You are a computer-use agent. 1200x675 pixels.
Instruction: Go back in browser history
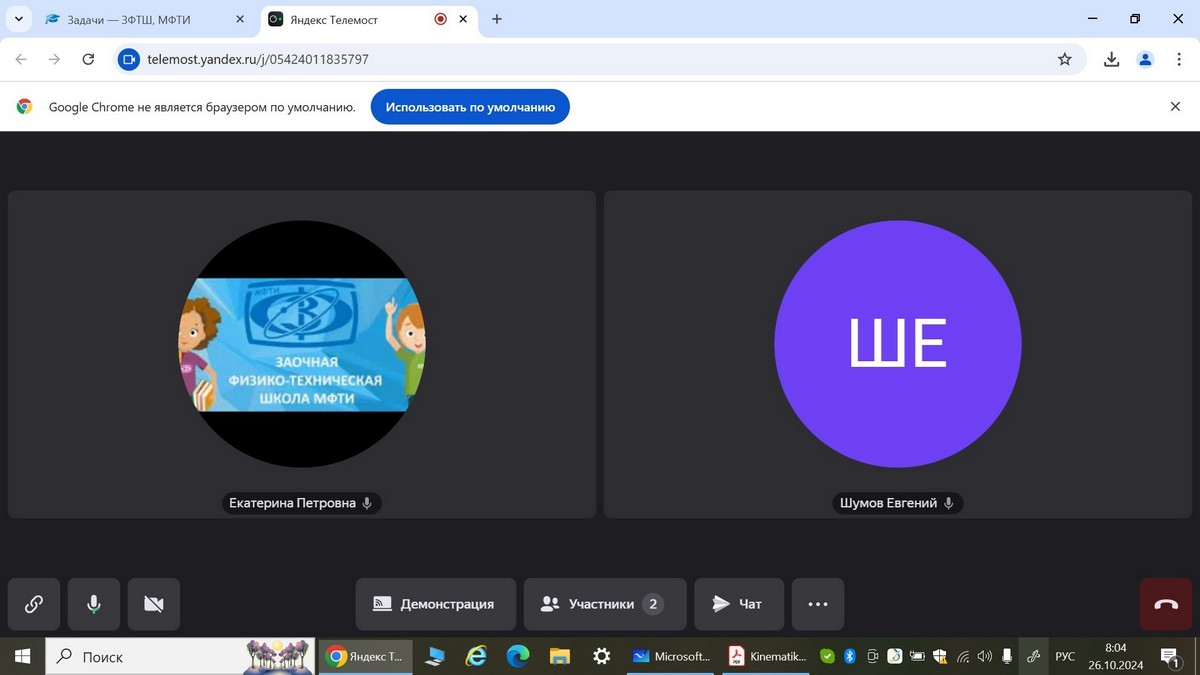pos(21,59)
